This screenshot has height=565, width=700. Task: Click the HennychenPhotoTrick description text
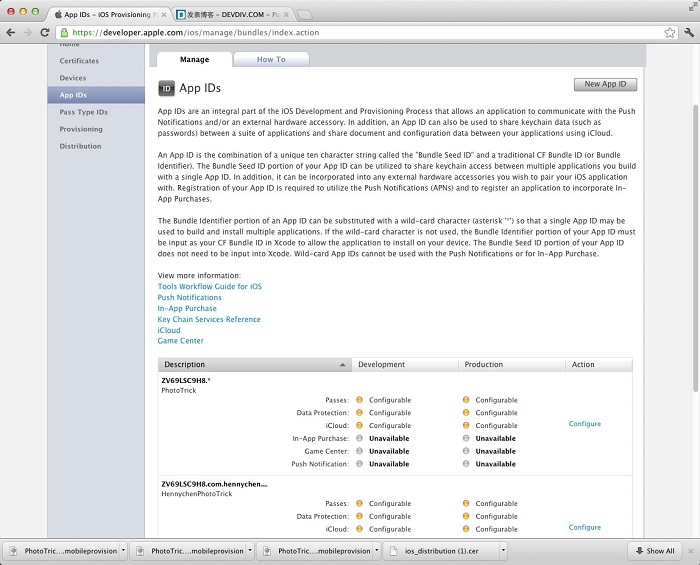(x=197, y=494)
